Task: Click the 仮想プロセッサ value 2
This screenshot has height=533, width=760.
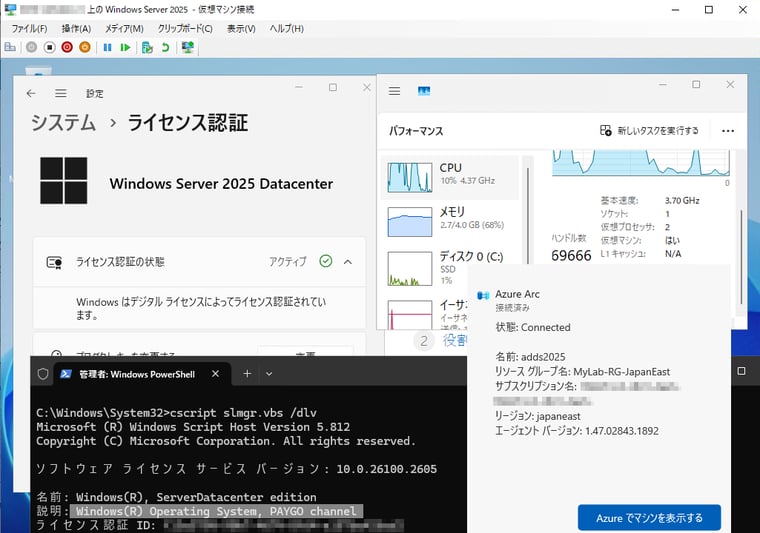Action: pos(667,227)
